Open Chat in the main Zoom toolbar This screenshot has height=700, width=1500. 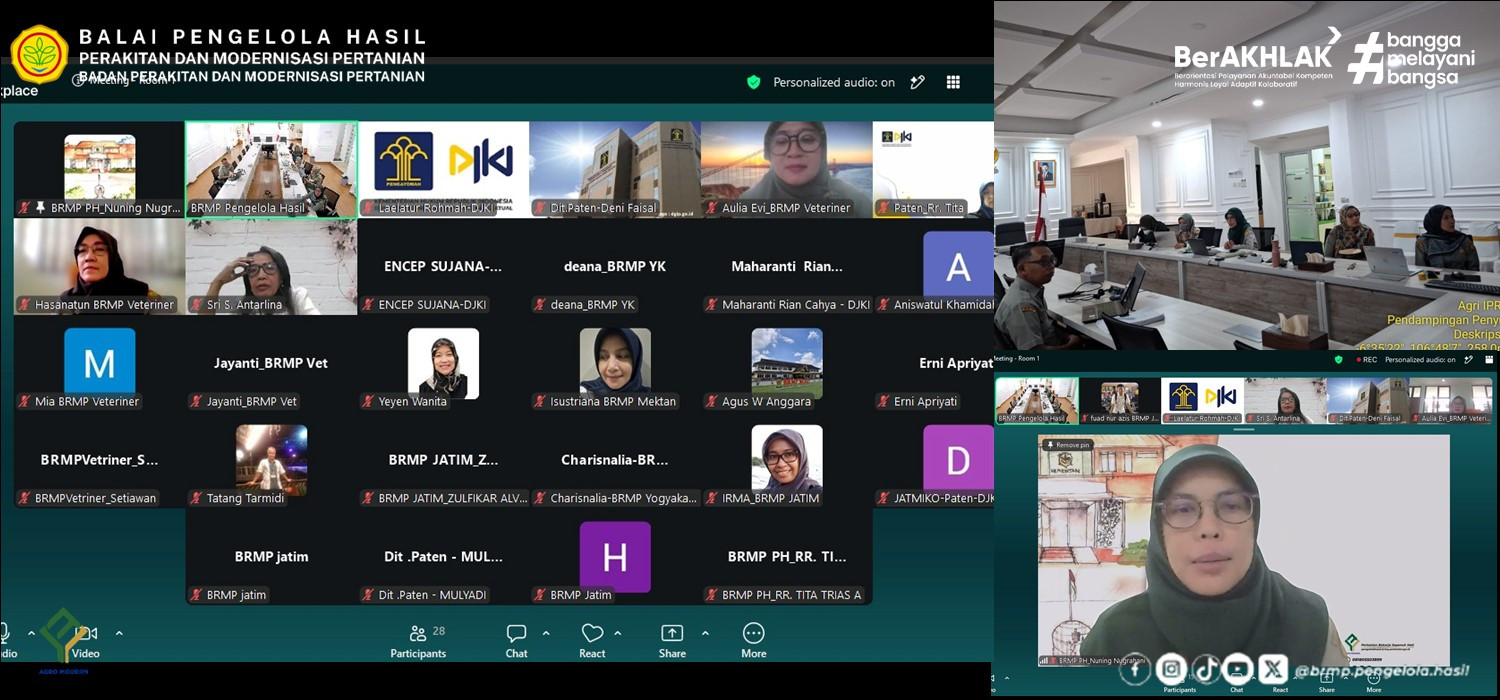(x=516, y=641)
